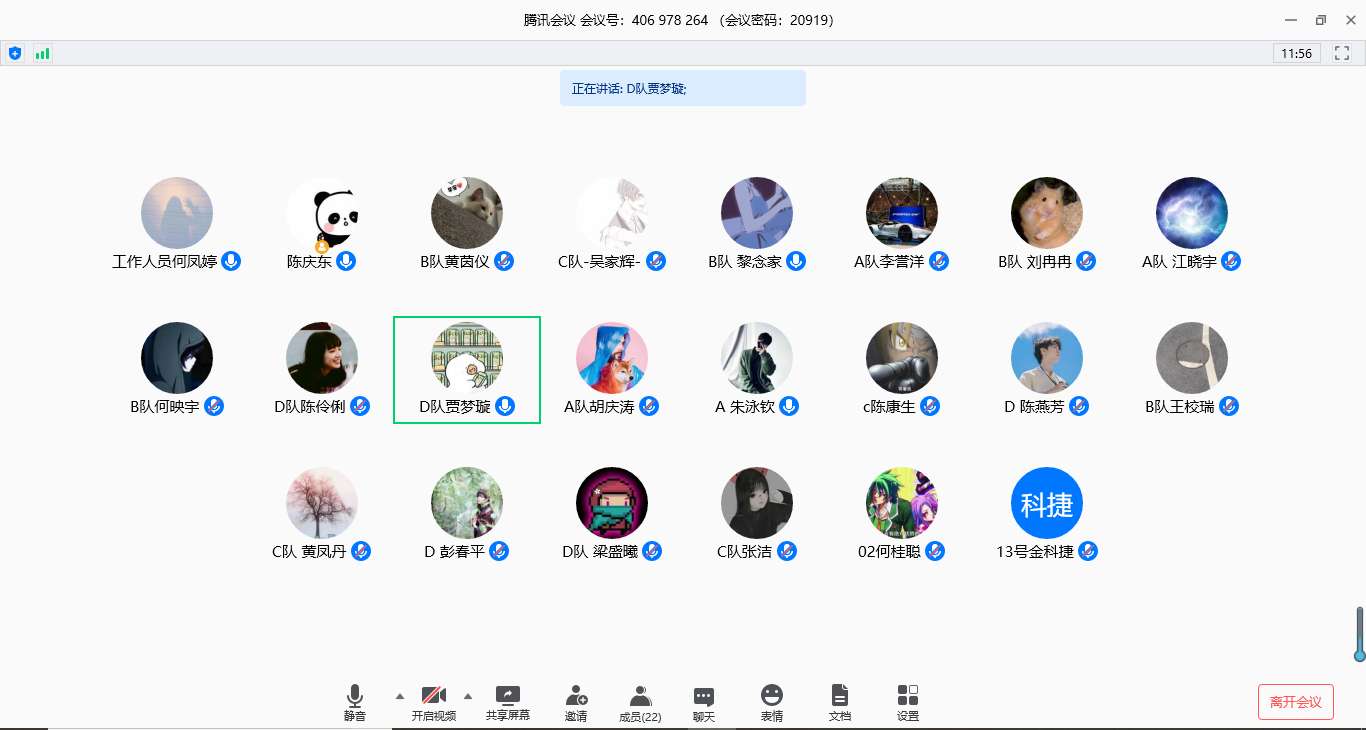Open the Settings (设置) icon
The width and height of the screenshot is (1366, 730).
(907, 703)
